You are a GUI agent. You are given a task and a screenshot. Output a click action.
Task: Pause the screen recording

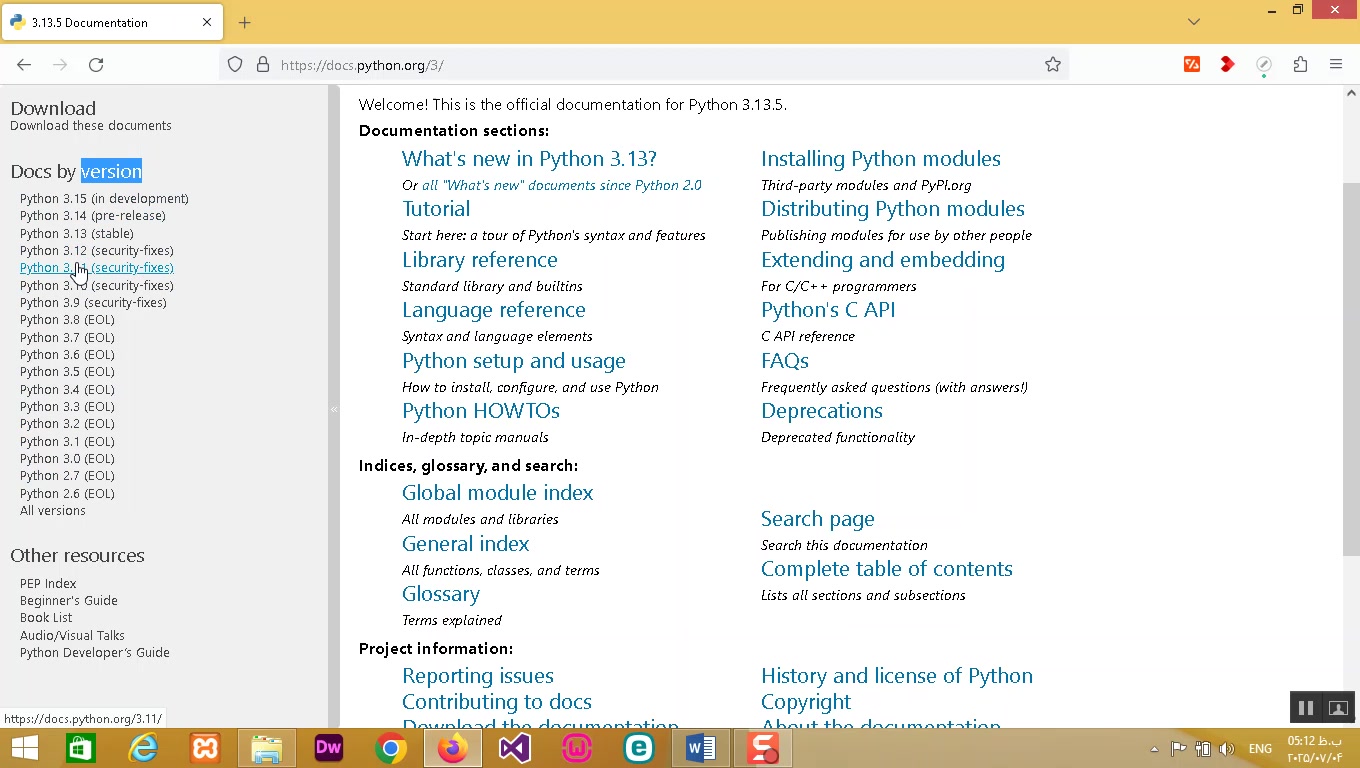1305,708
